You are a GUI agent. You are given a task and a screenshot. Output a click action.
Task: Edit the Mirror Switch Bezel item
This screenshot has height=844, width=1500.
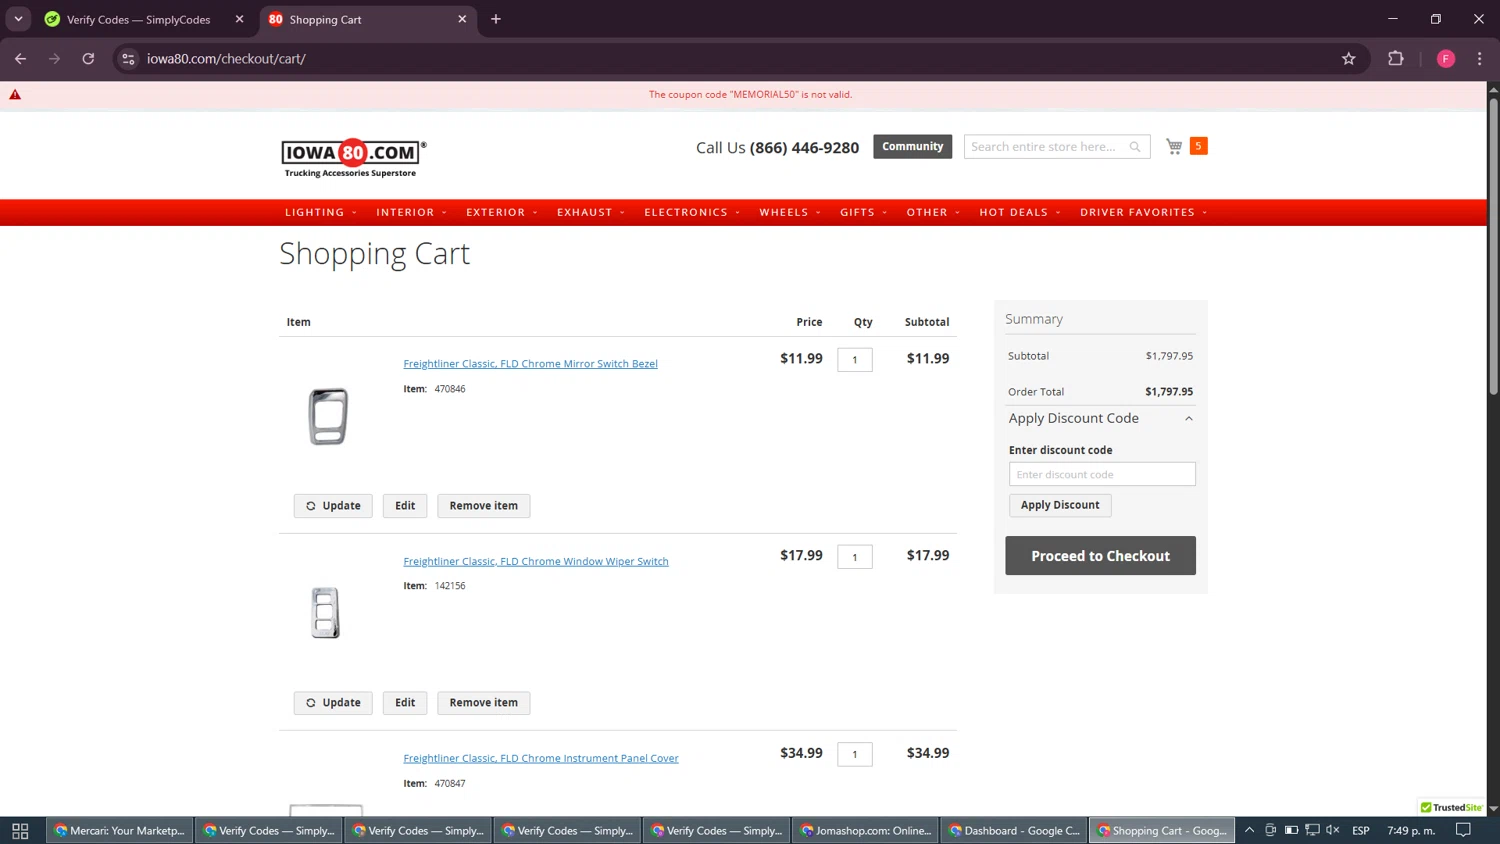pos(405,506)
